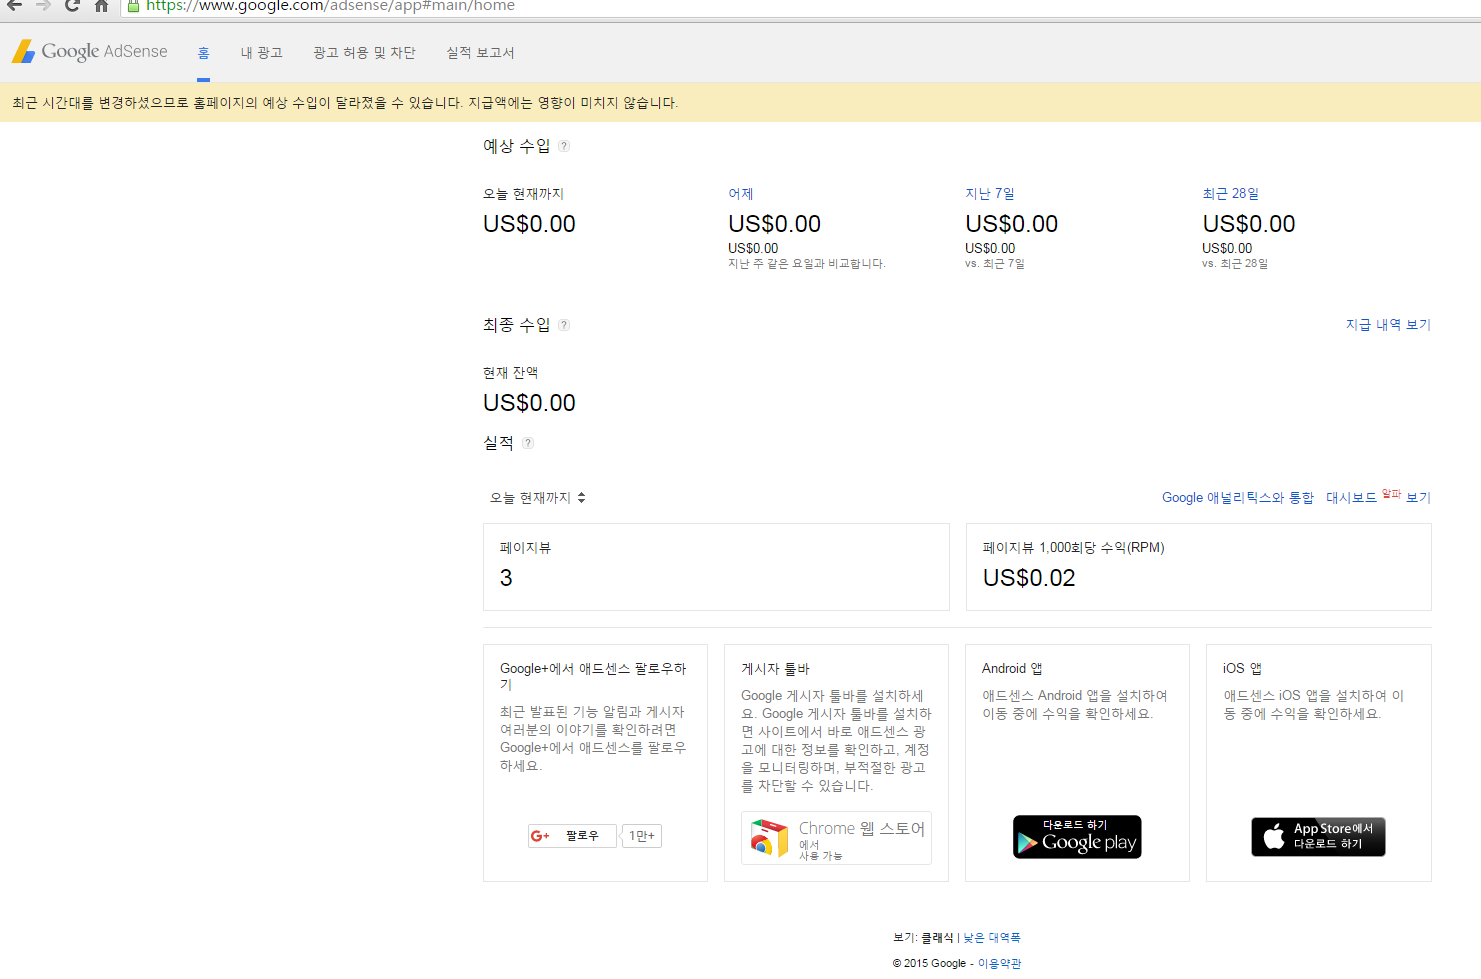Viewport: 1481px width, 979px height.
Task: Open the App Store download badge
Action: (x=1318, y=837)
